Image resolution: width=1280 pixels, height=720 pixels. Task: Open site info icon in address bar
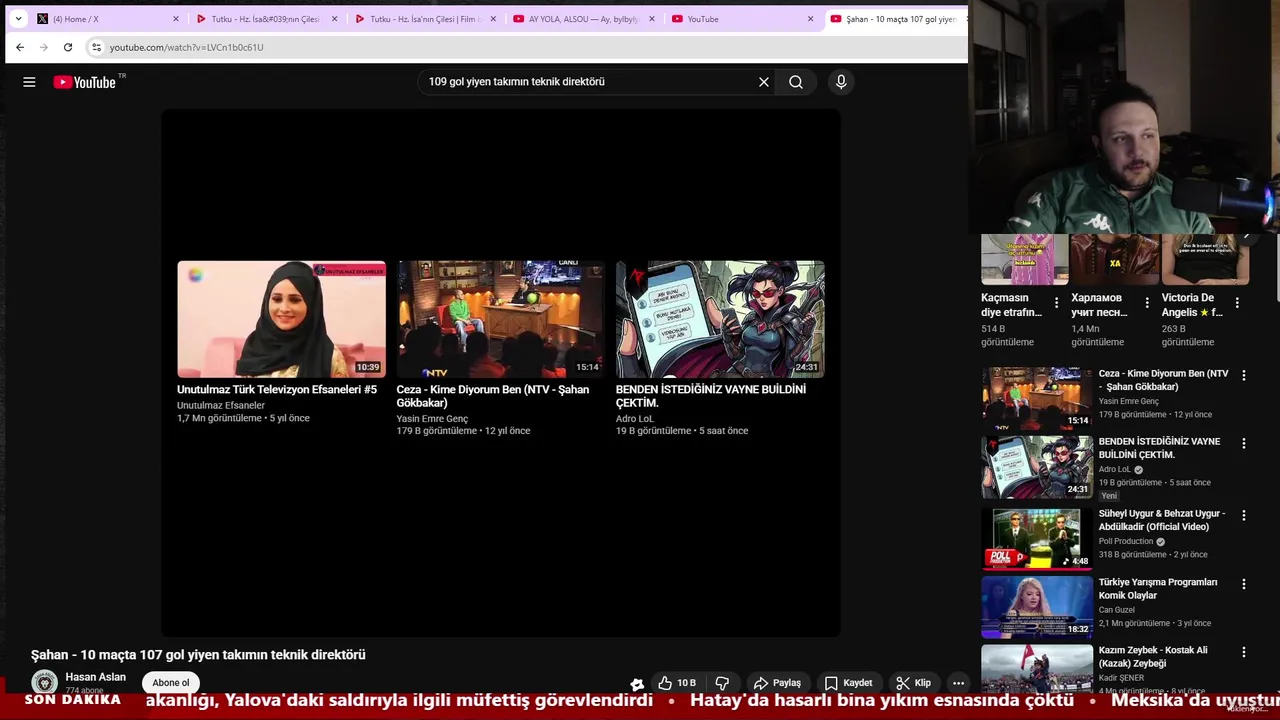pos(96,47)
